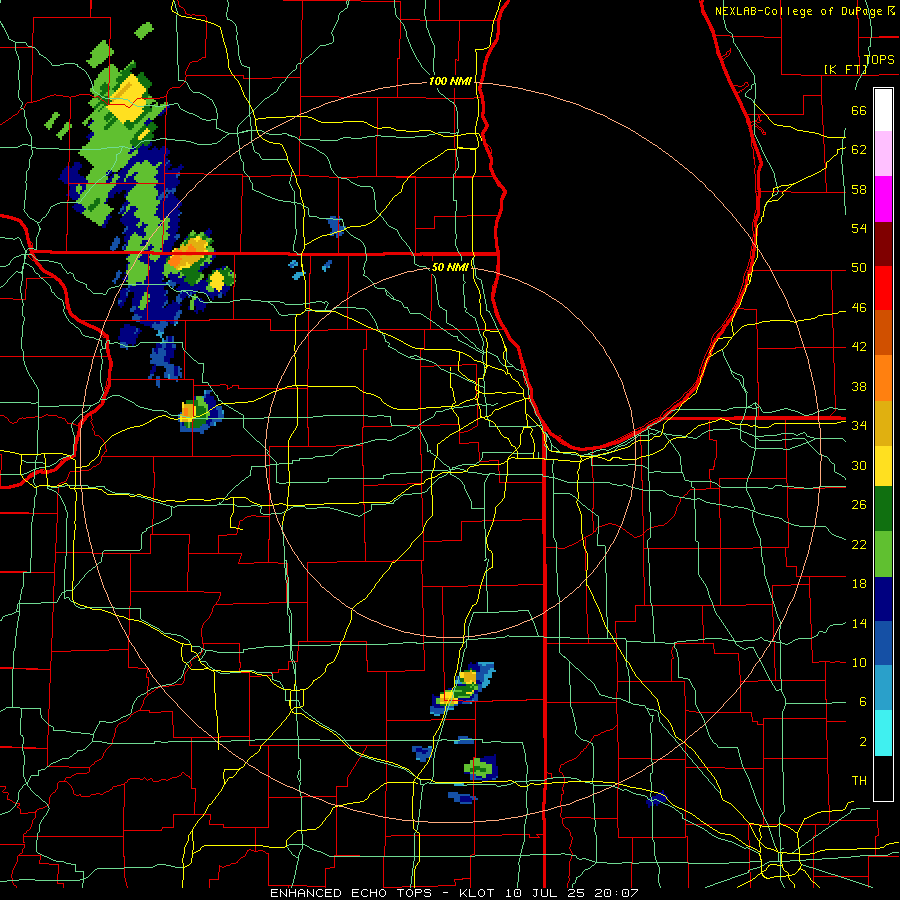Click the magenta legend swatch
This screenshot has height=900, width=900.
pos(883,199)
